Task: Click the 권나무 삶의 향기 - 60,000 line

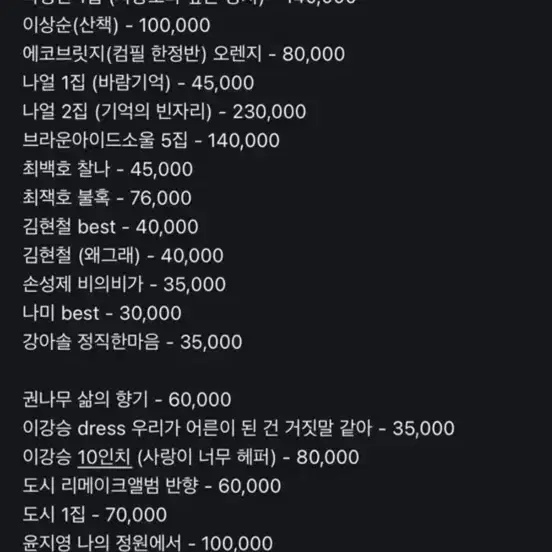Action: pos(127,400)
